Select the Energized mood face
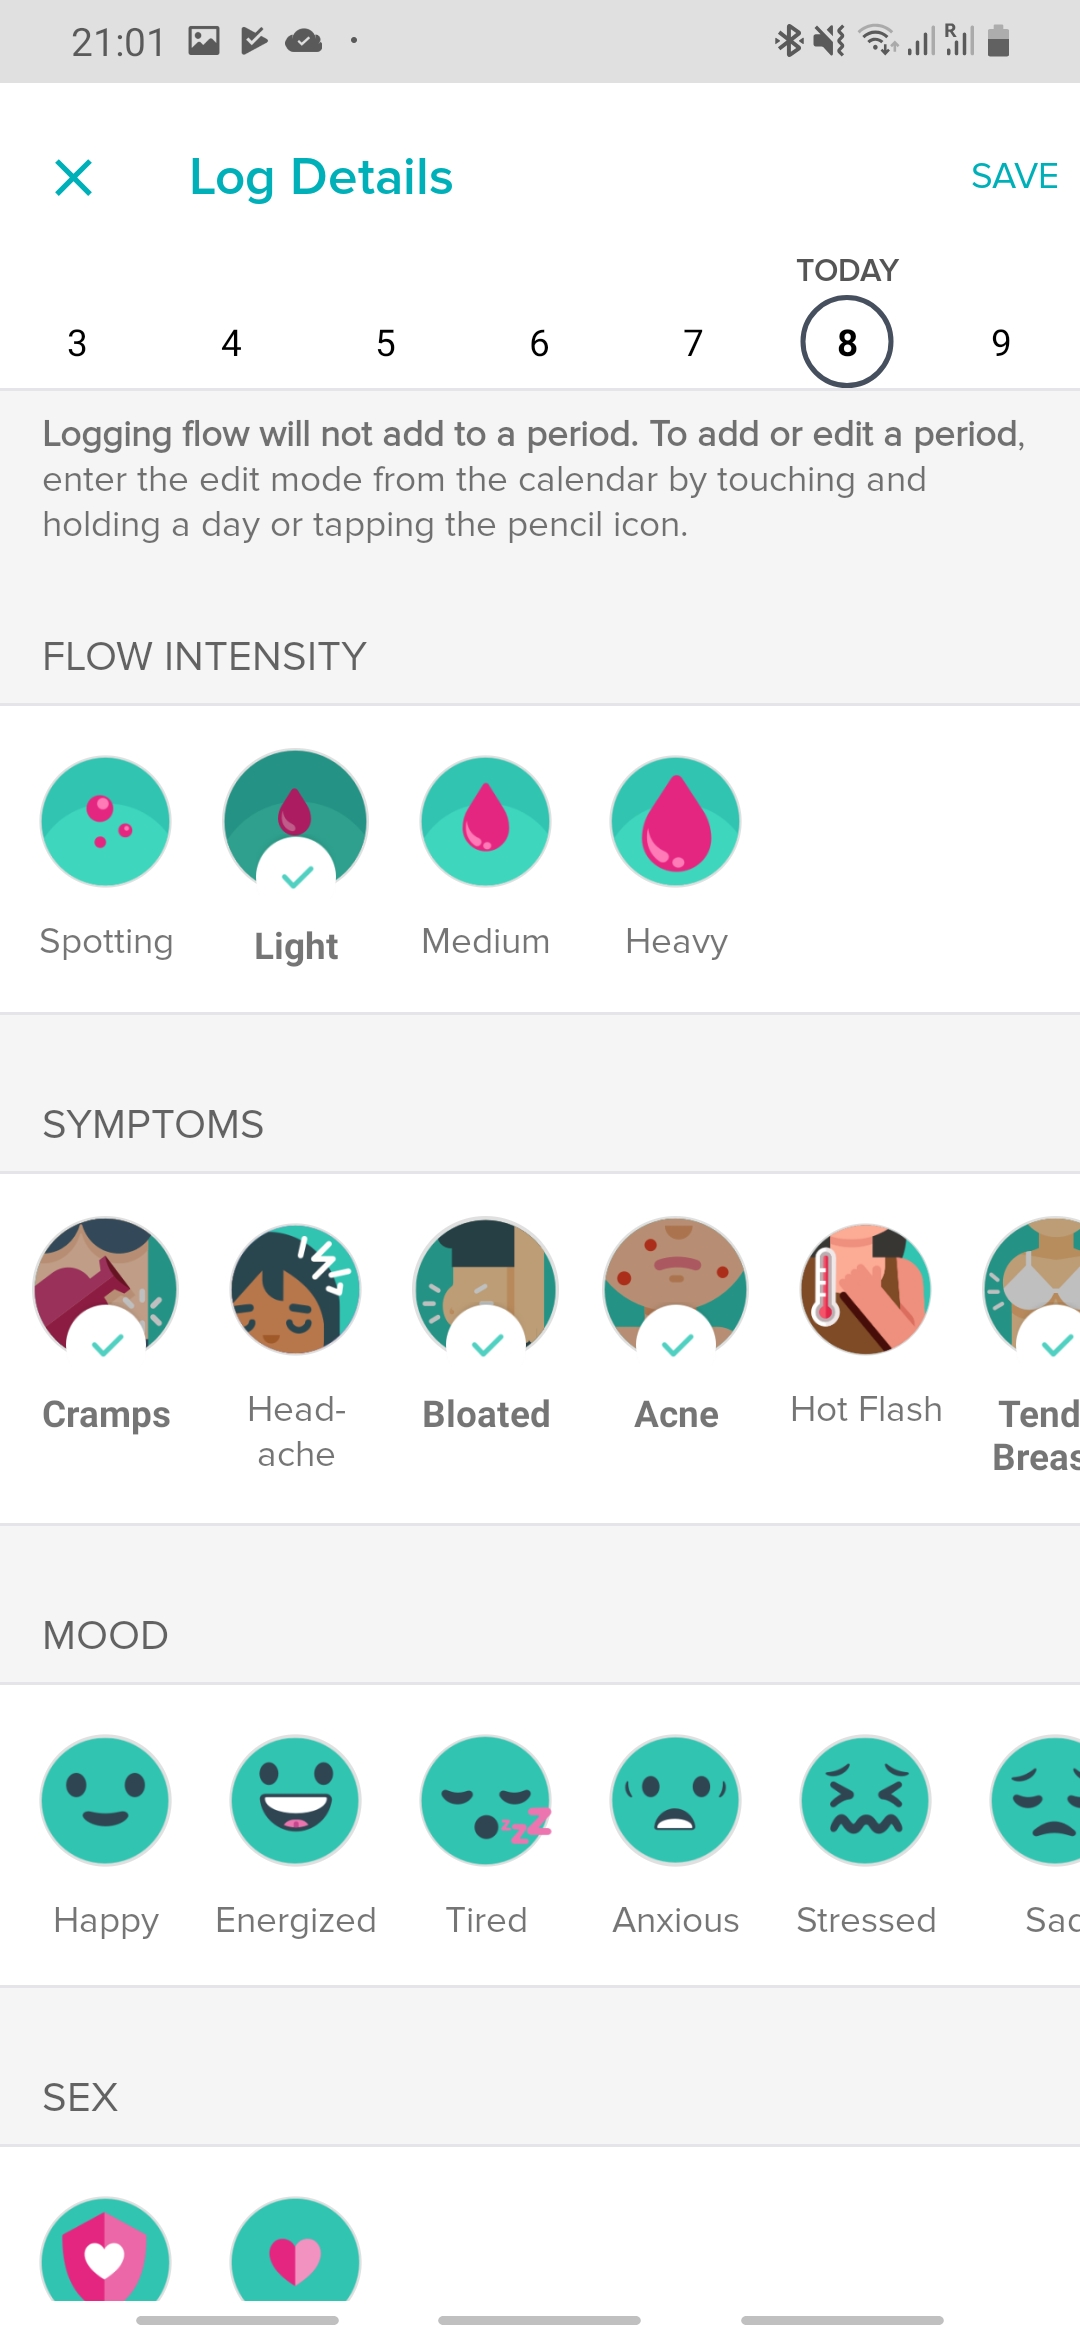Screen dimensions: 1080x2340 pos(295,1800)
